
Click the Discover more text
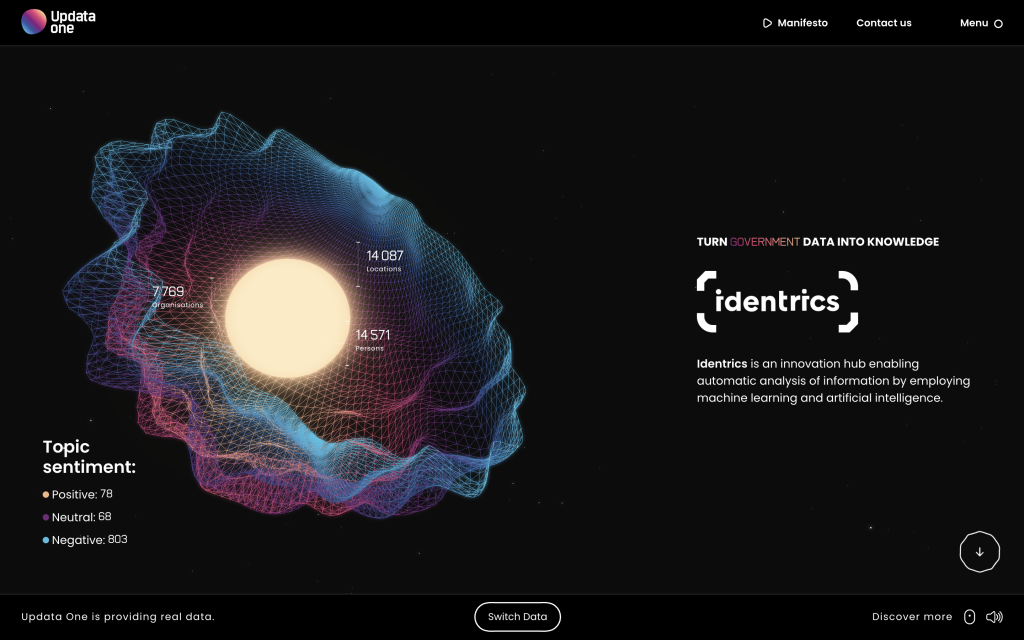coord(912,616)
